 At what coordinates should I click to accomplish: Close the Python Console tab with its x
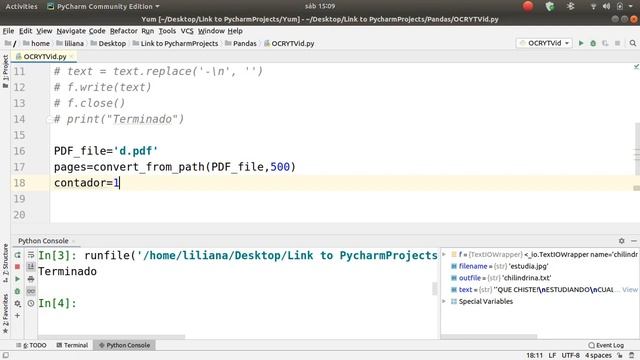tap(73, 241)
